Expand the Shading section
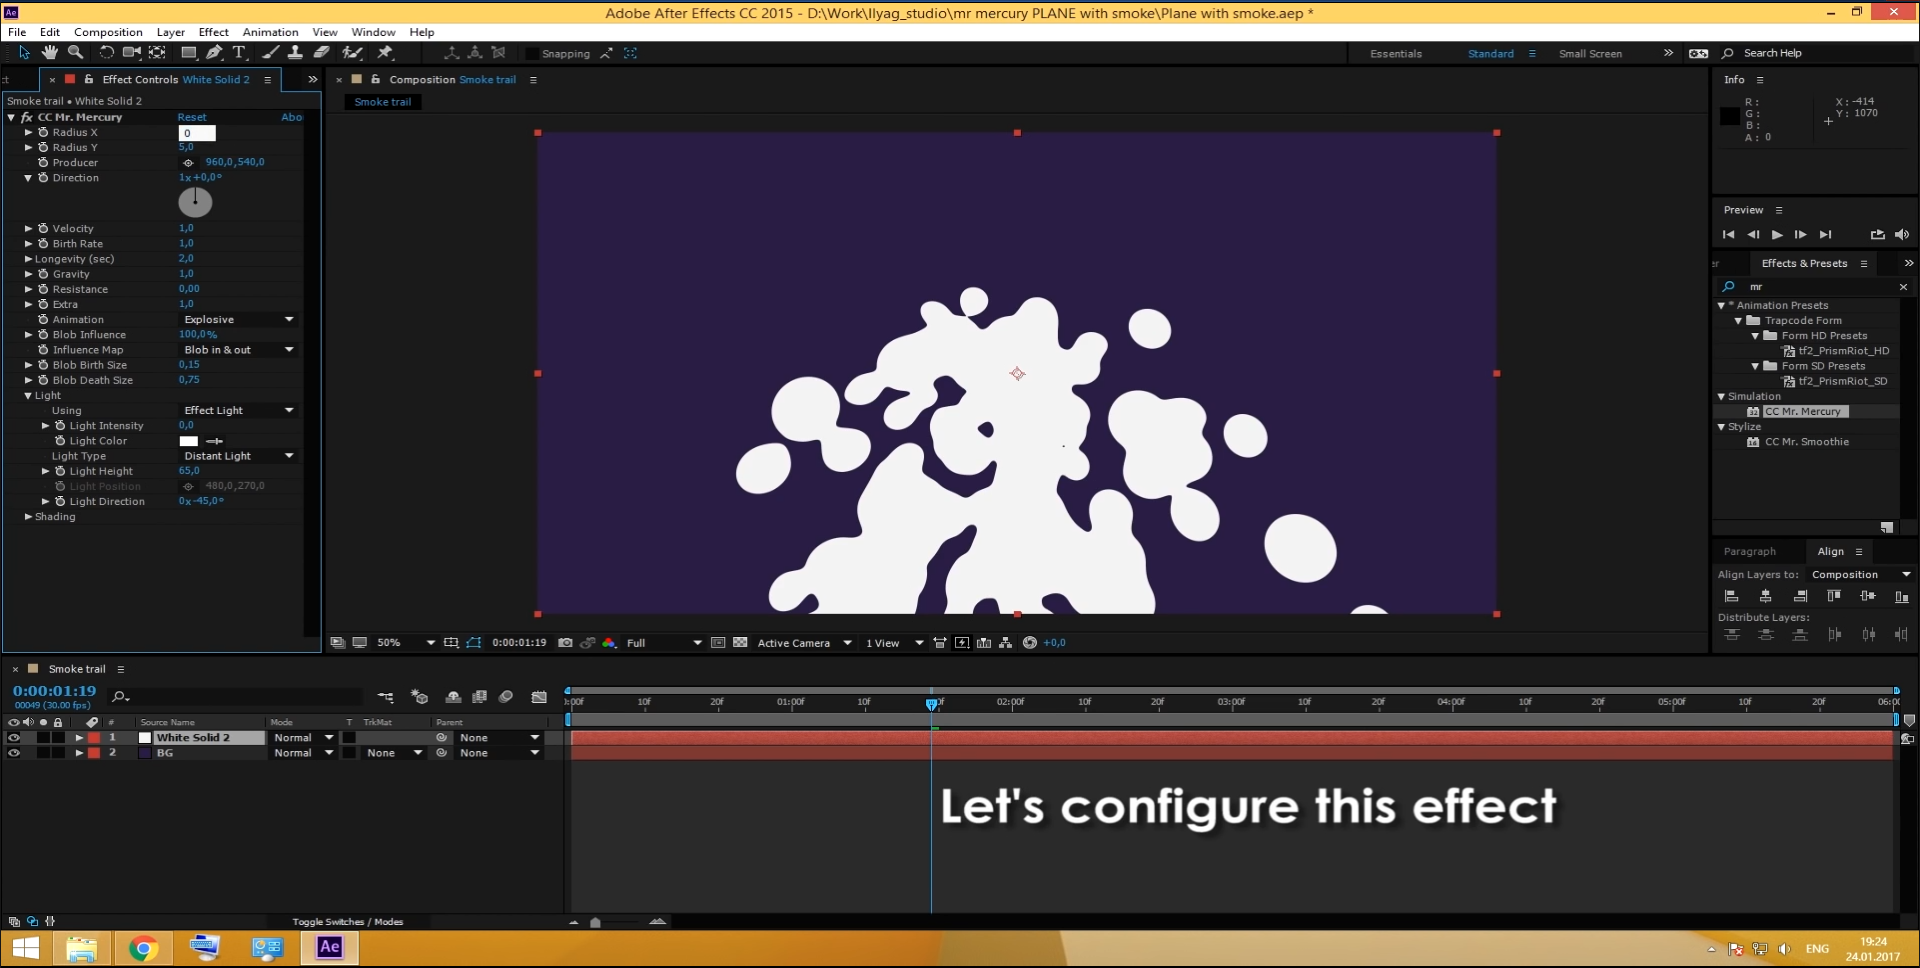Viewport: 1920px width, 968px height. 28,517
